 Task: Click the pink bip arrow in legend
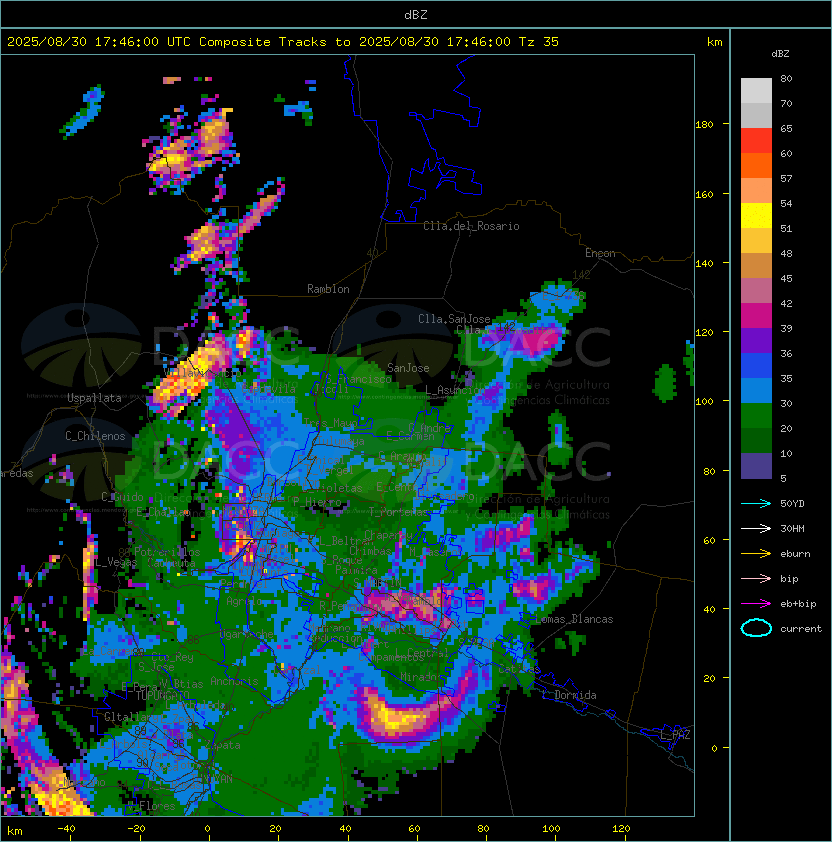pyautogui.click(x=756, y=579)
